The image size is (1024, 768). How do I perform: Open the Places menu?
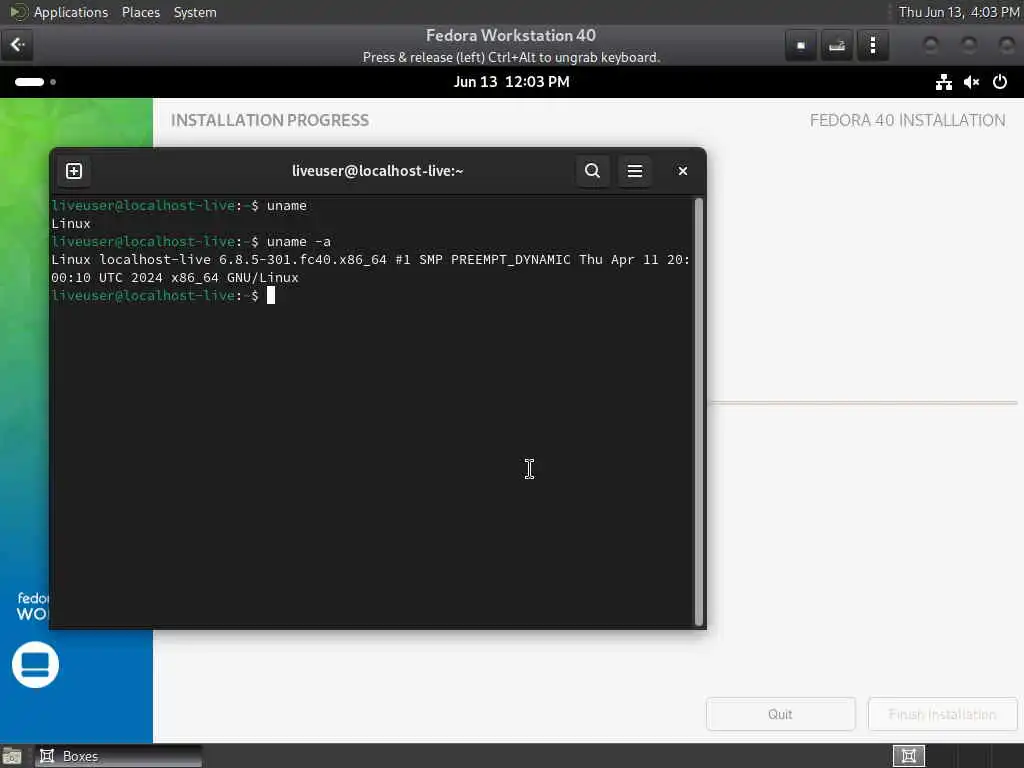(x=140, y=12)
